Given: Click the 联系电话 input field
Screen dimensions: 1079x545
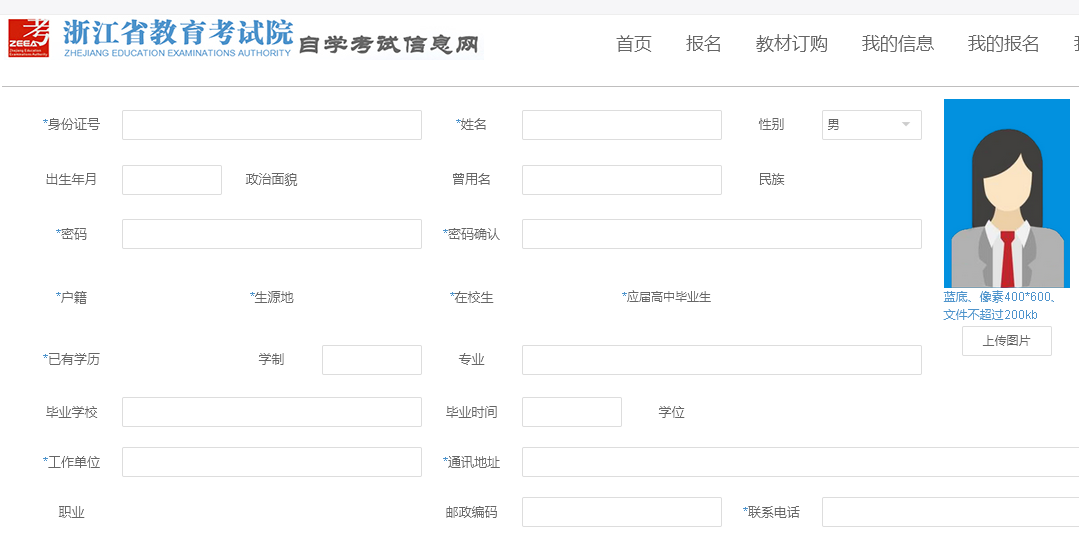Looking at the screenshot, I should point(950,512).
